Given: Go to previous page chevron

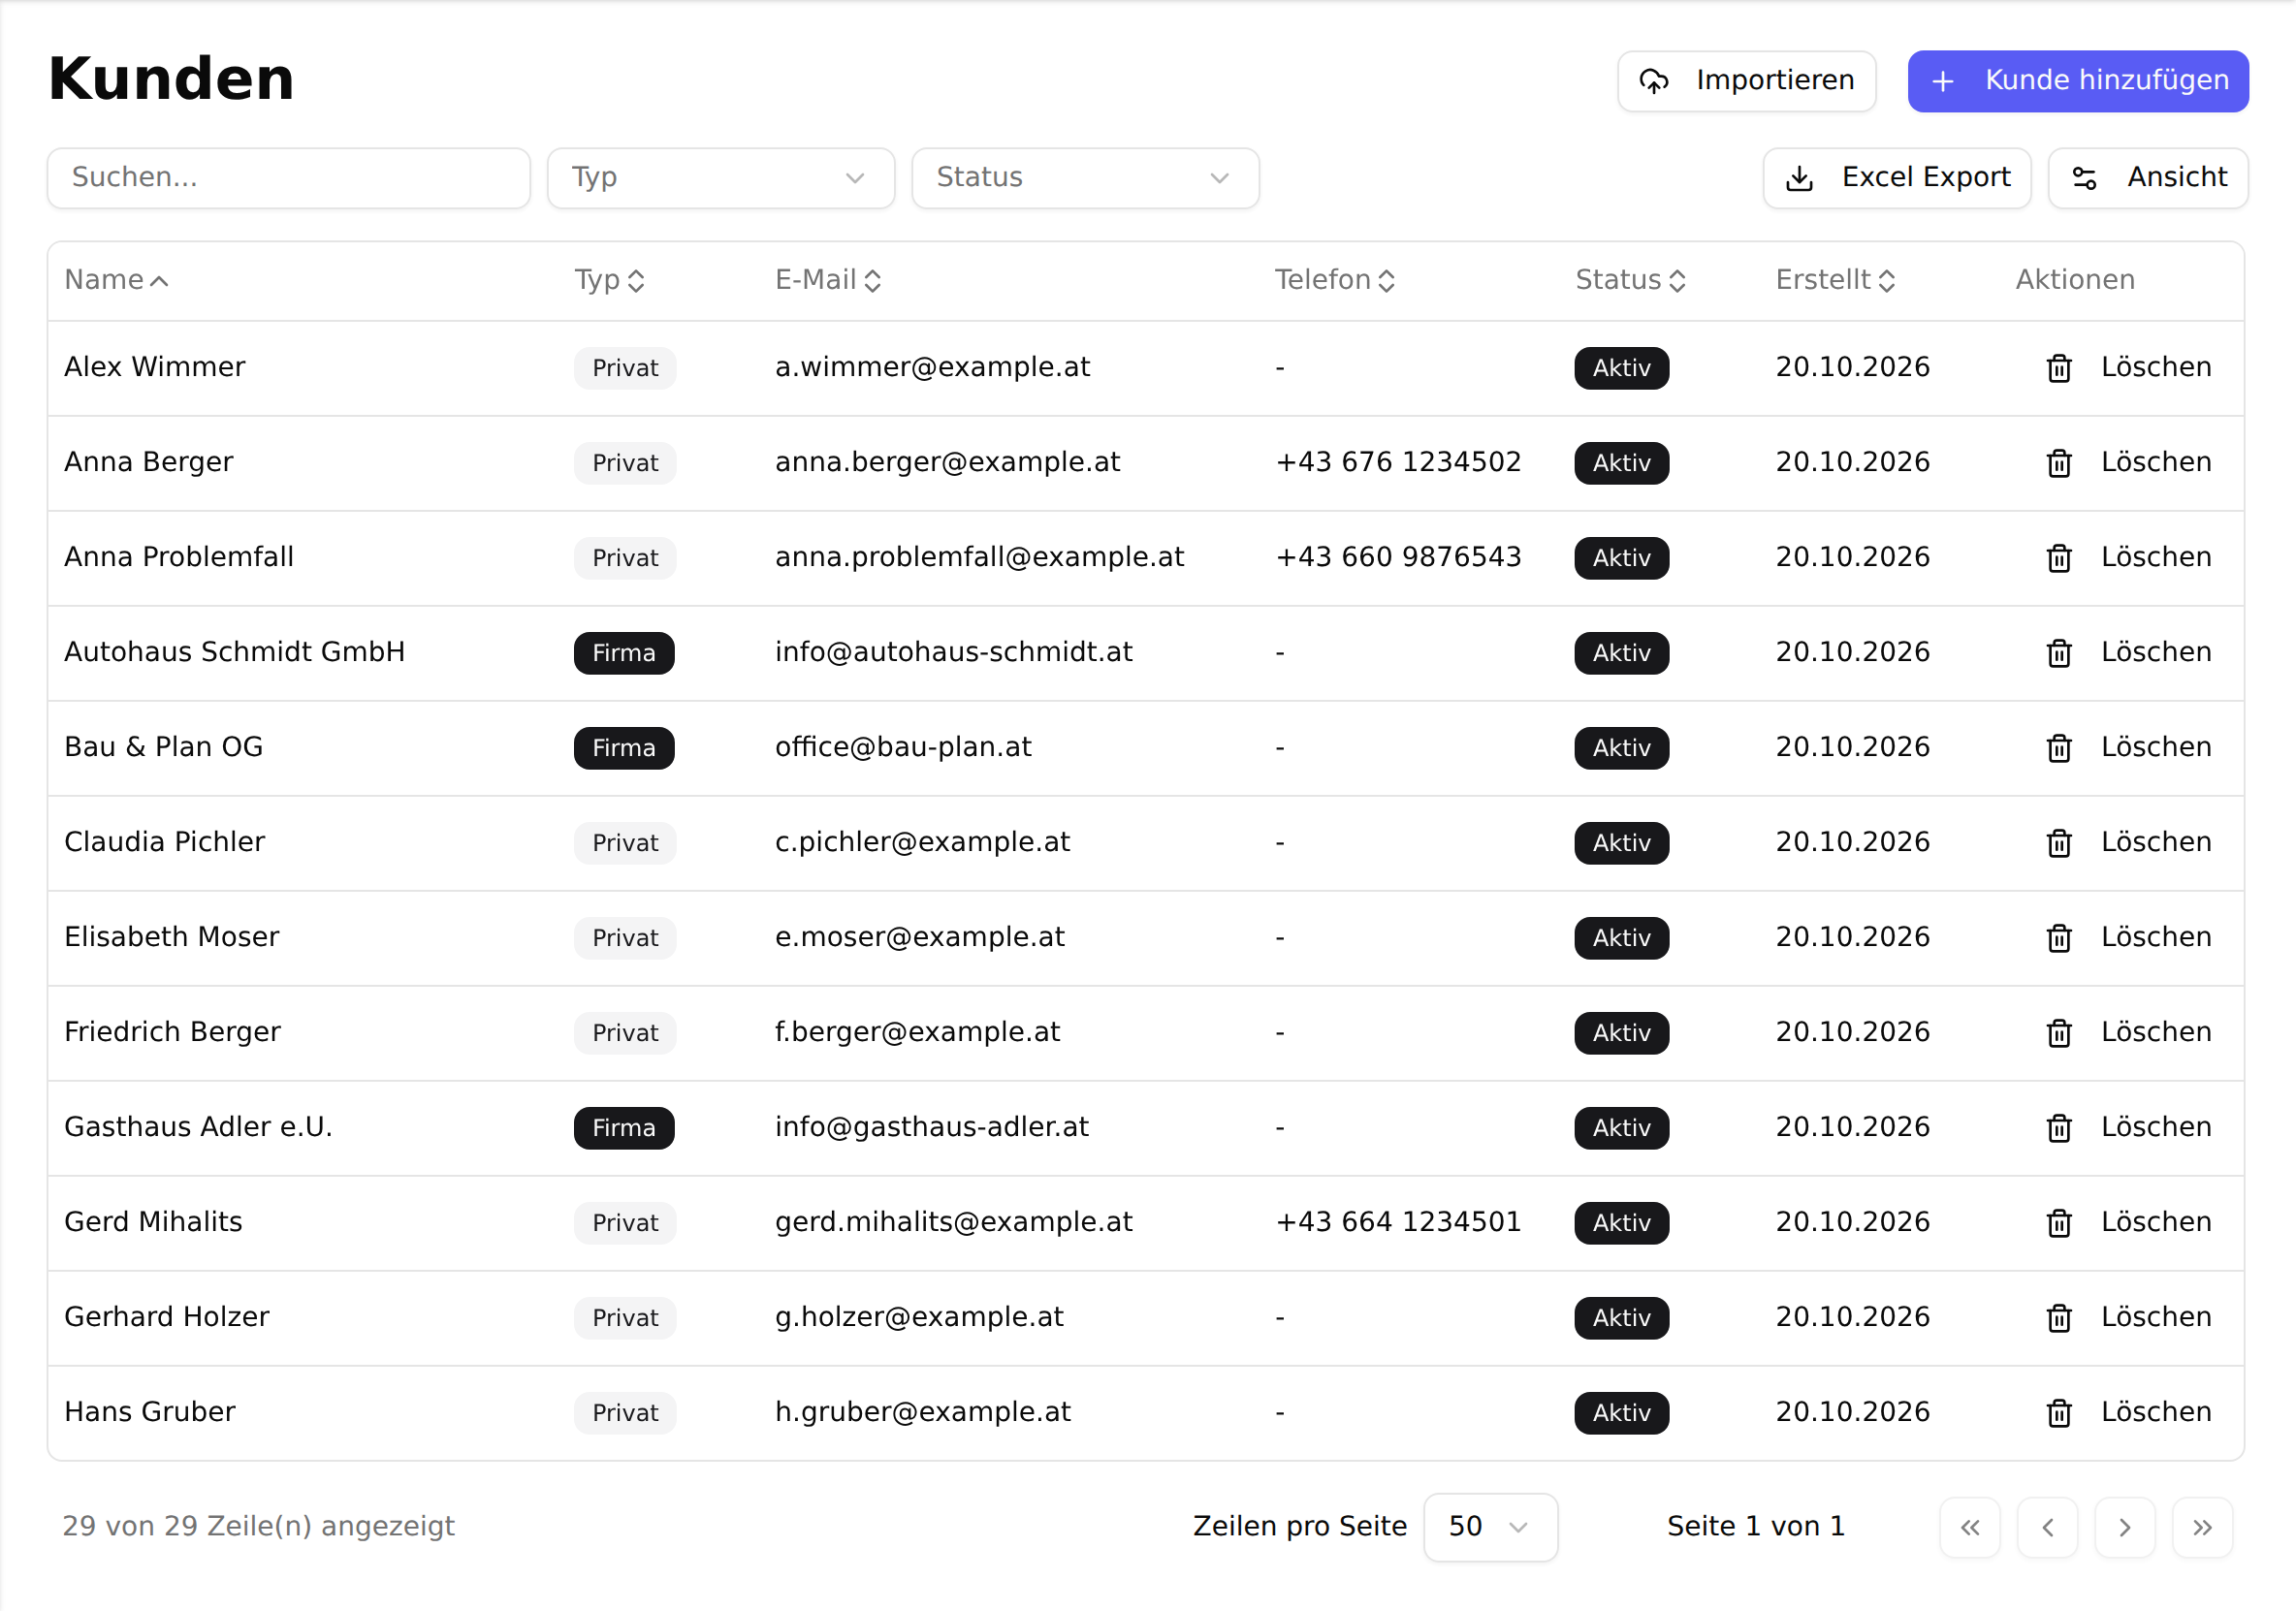Looking at the screenshot, I should tap(2047, 1527).
